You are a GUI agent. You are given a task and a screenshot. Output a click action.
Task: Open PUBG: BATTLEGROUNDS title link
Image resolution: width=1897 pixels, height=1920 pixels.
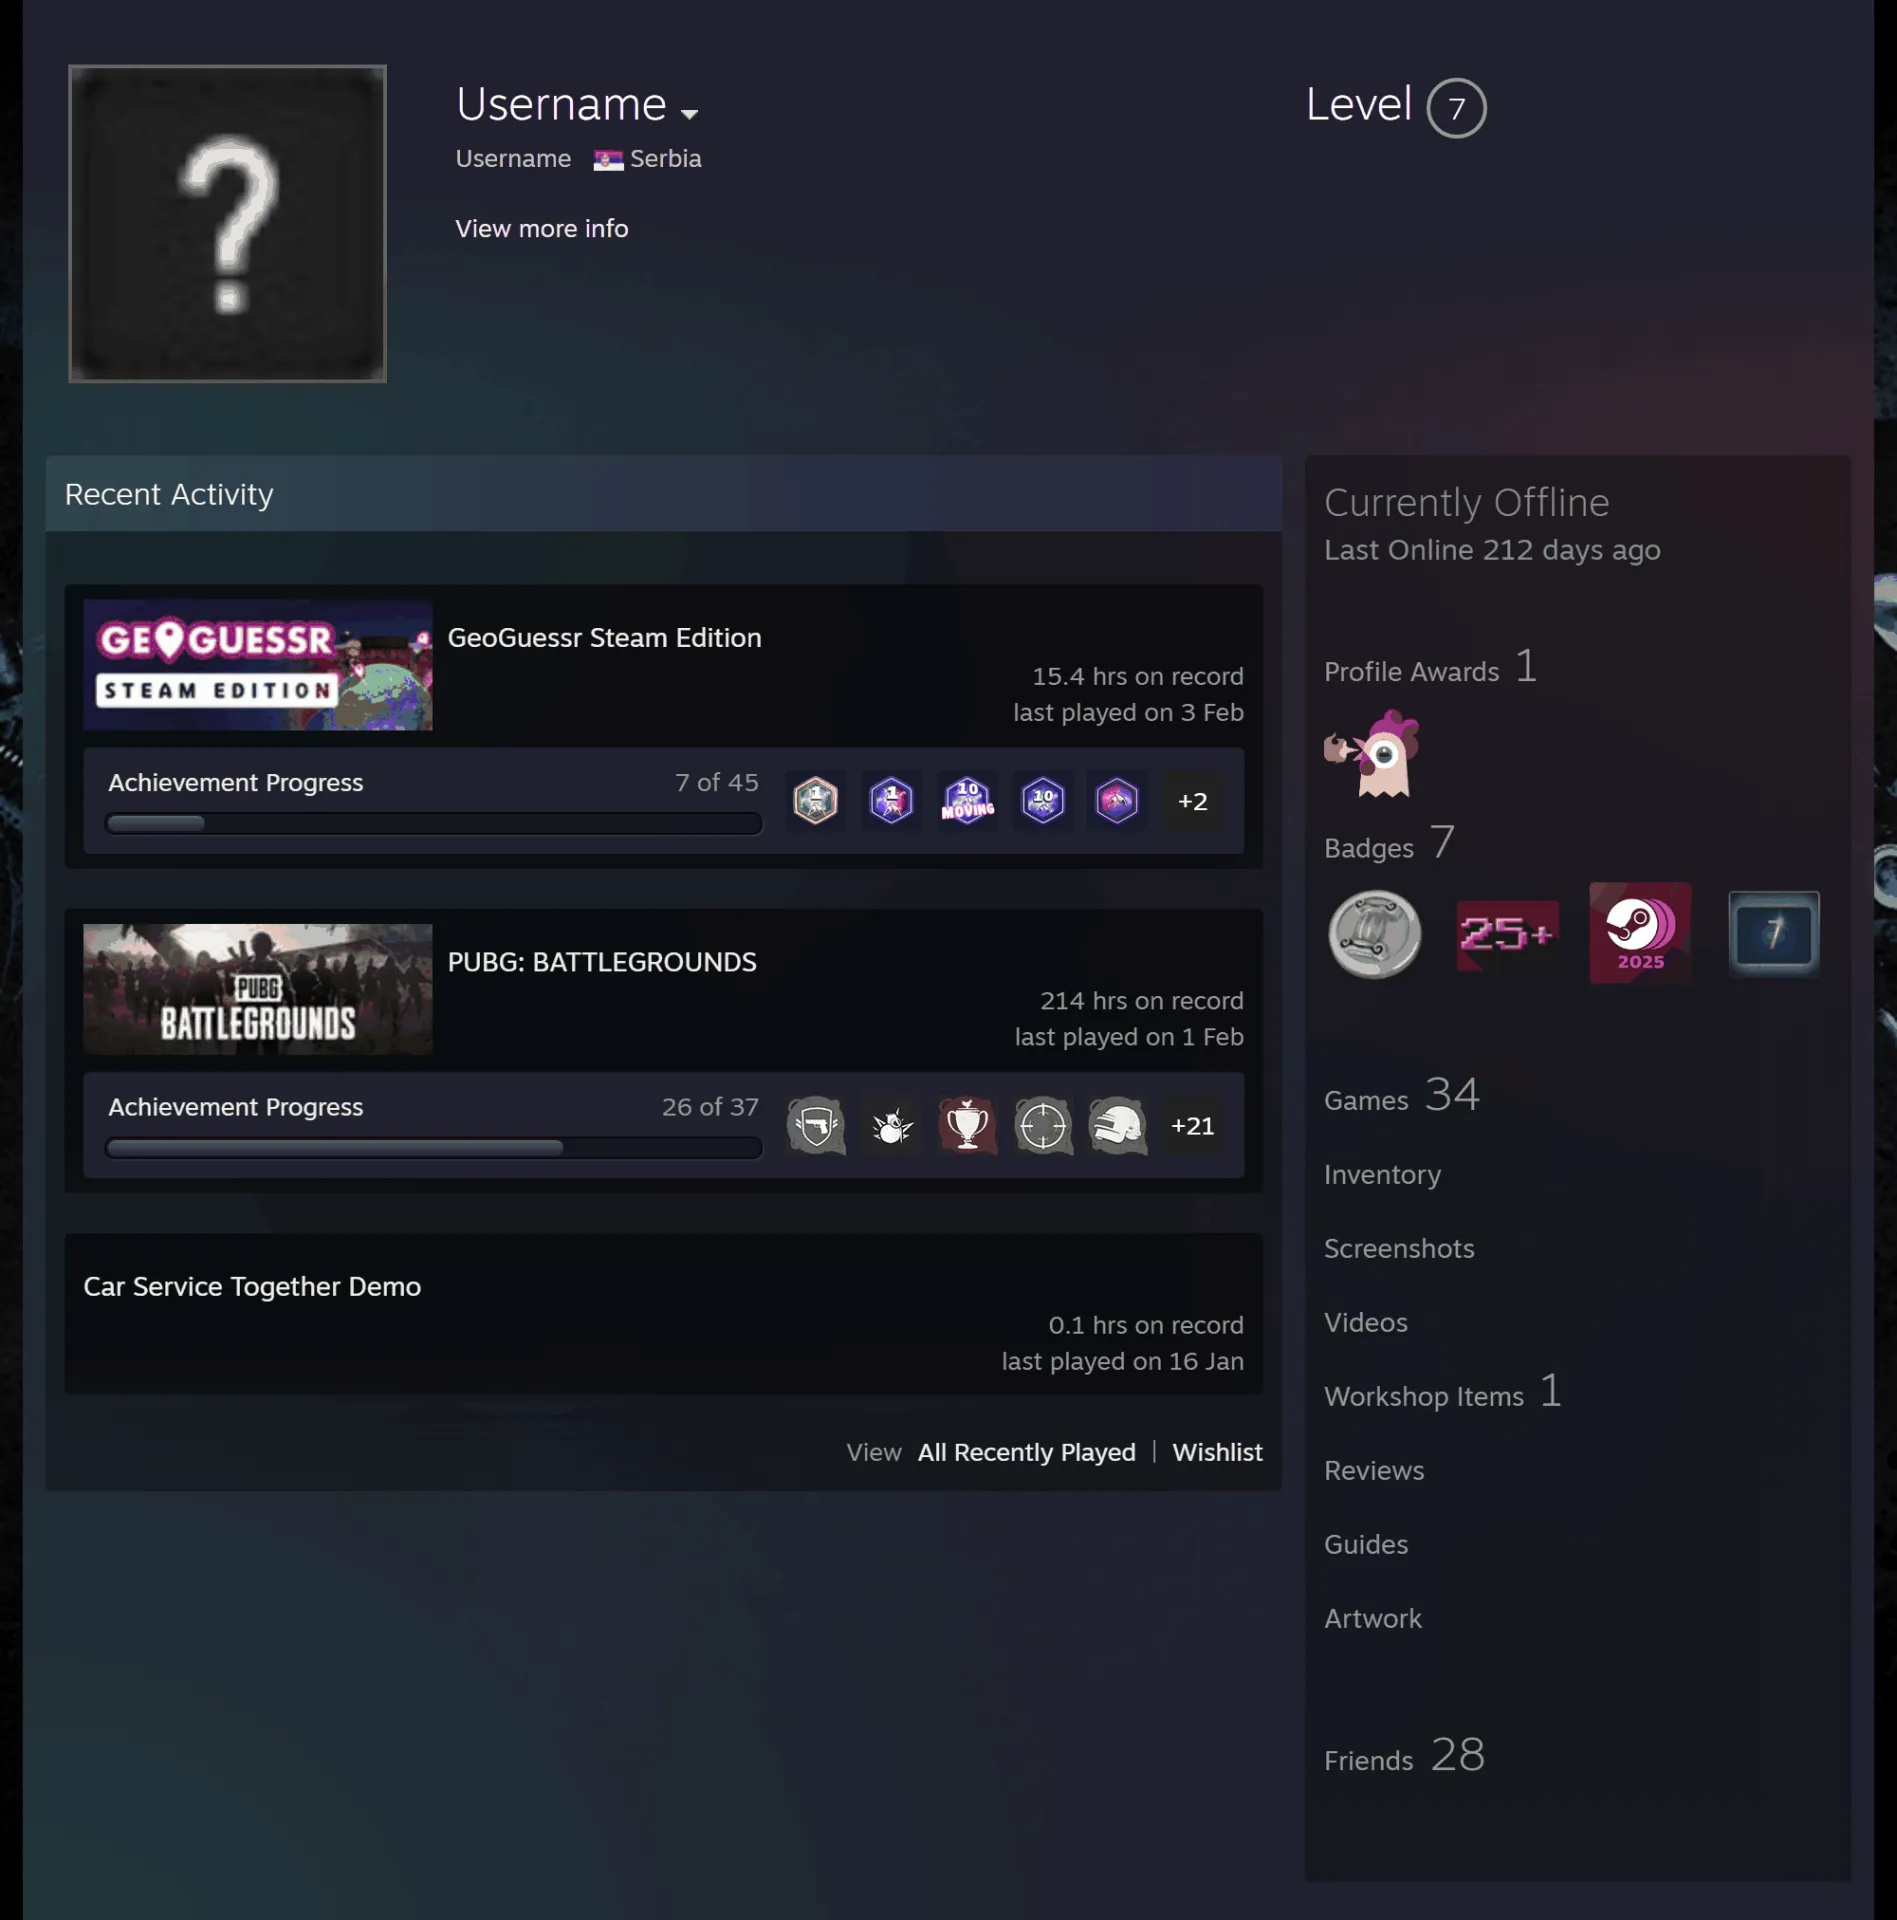pos(602,962)
